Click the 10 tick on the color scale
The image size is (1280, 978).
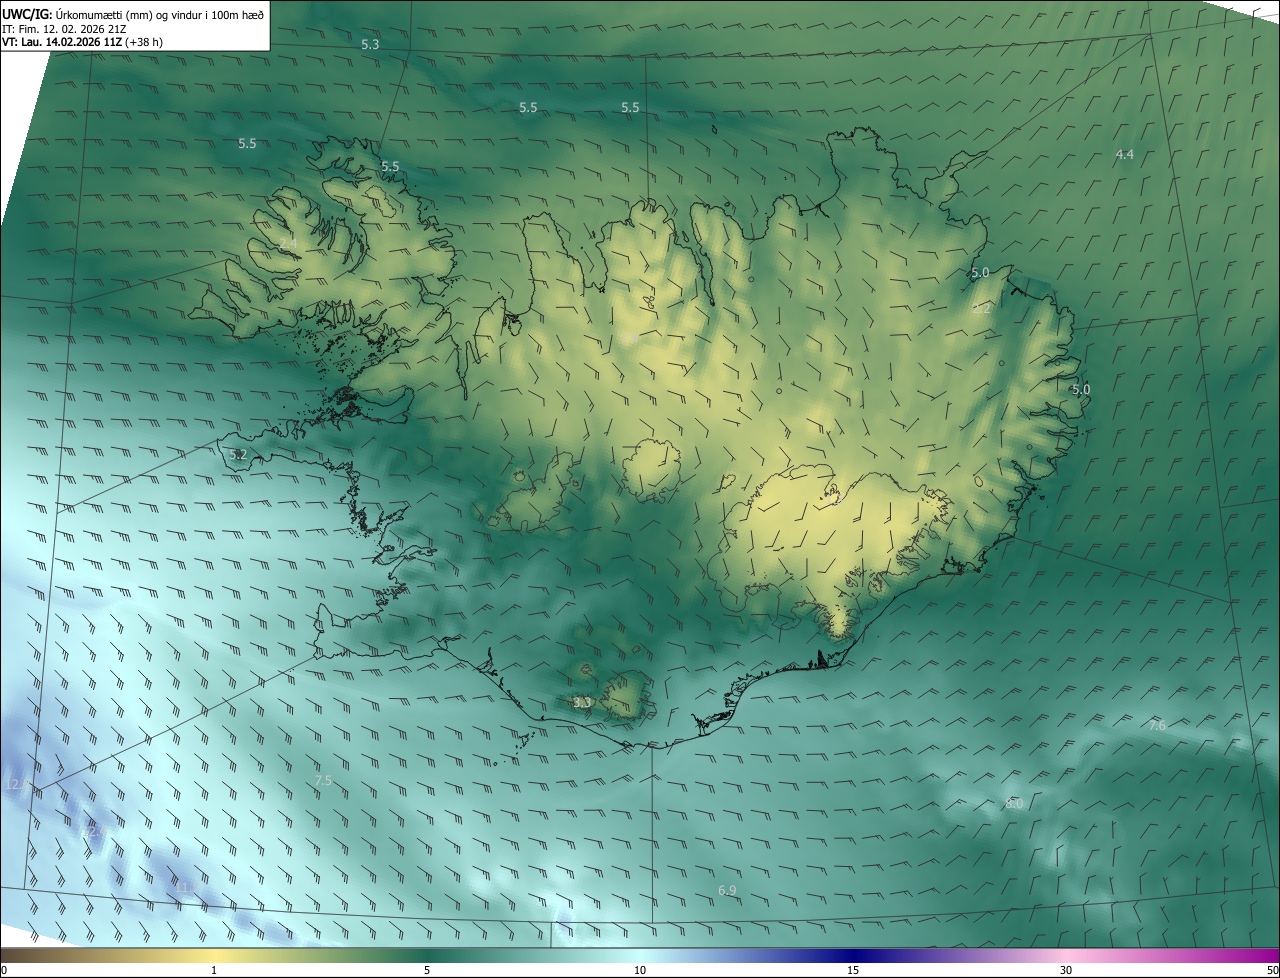point(640,970)
